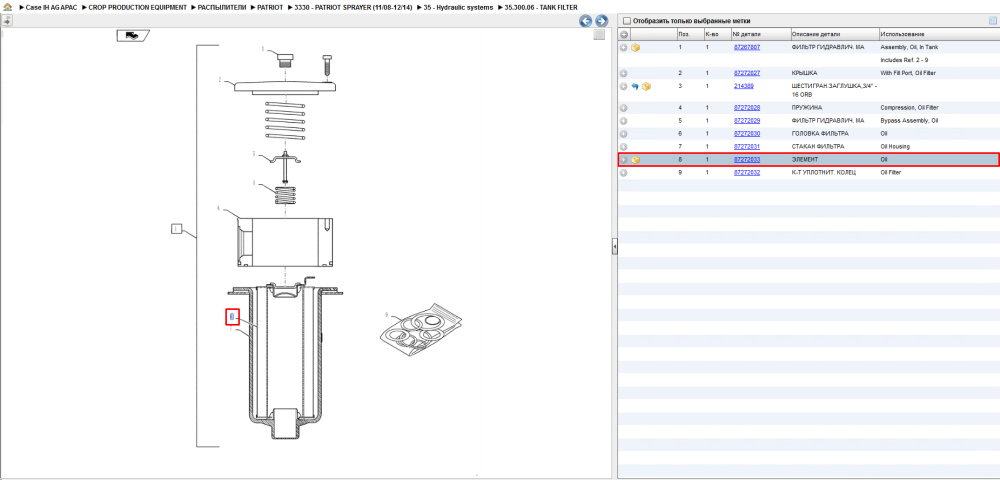Select the КРЫШКА description cell
The height and width of the screenshot is (480, 1000).
[804, 73]
